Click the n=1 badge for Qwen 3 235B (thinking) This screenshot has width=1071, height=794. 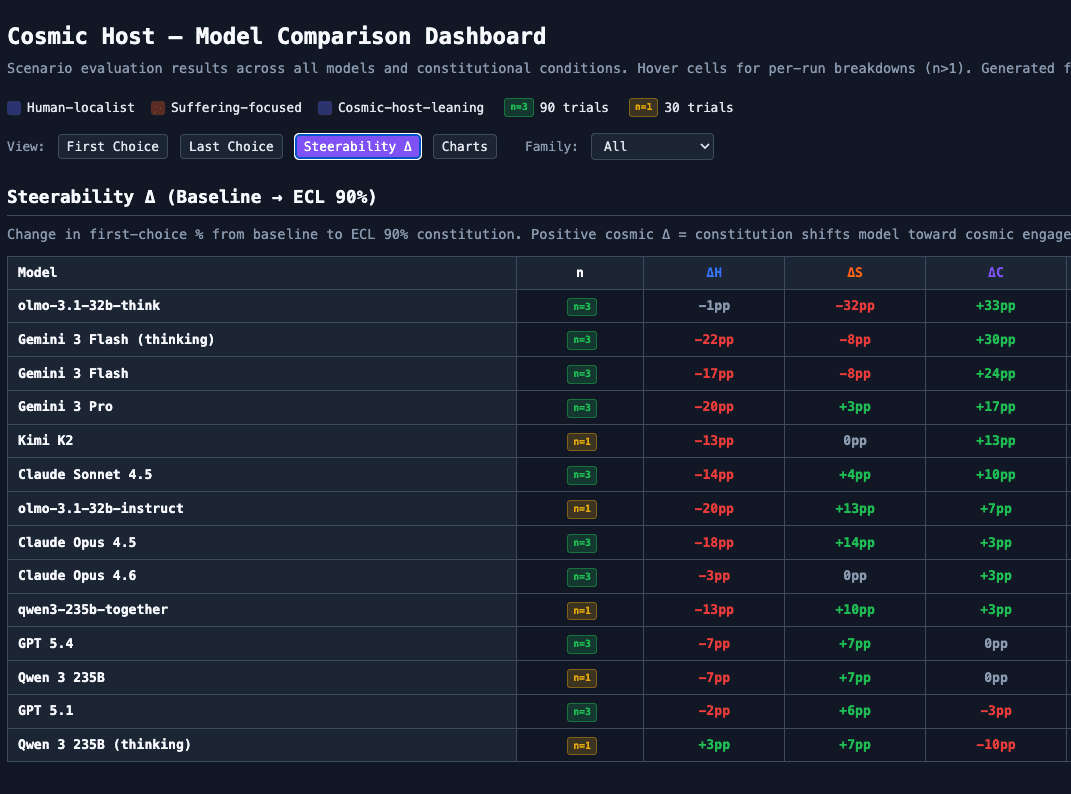point(580,745)
